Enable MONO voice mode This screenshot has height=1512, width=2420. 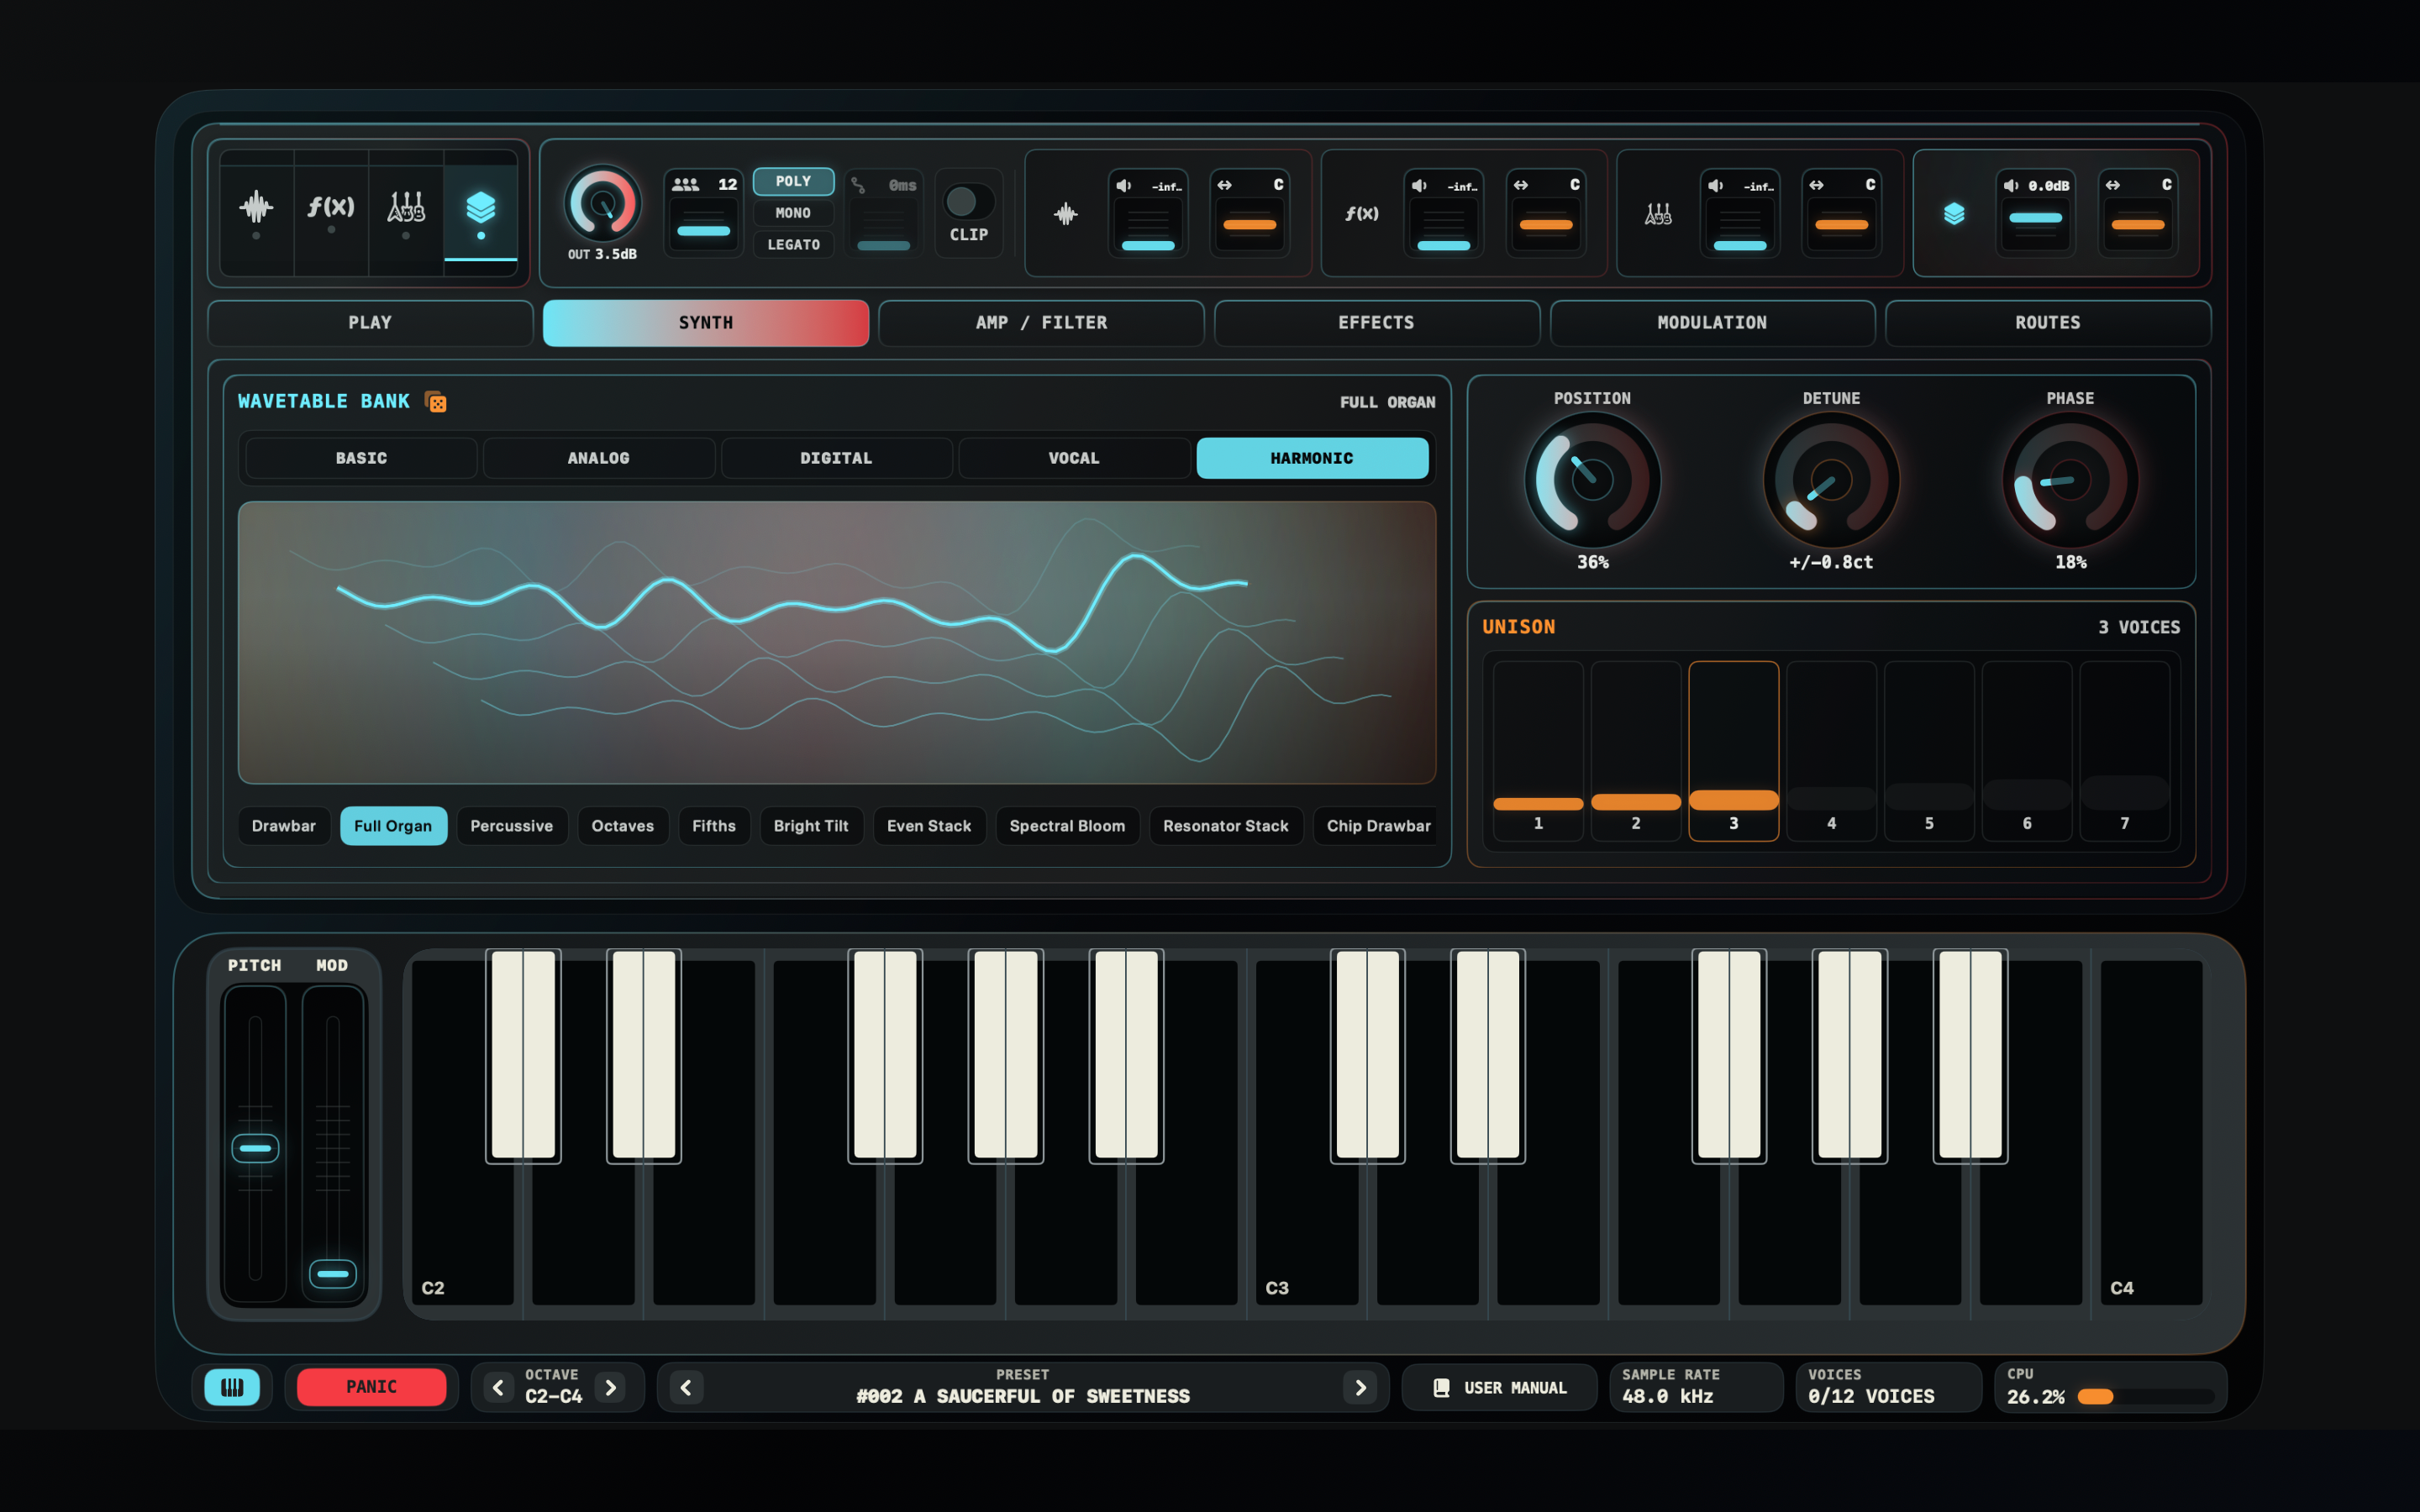pos(793,213)
